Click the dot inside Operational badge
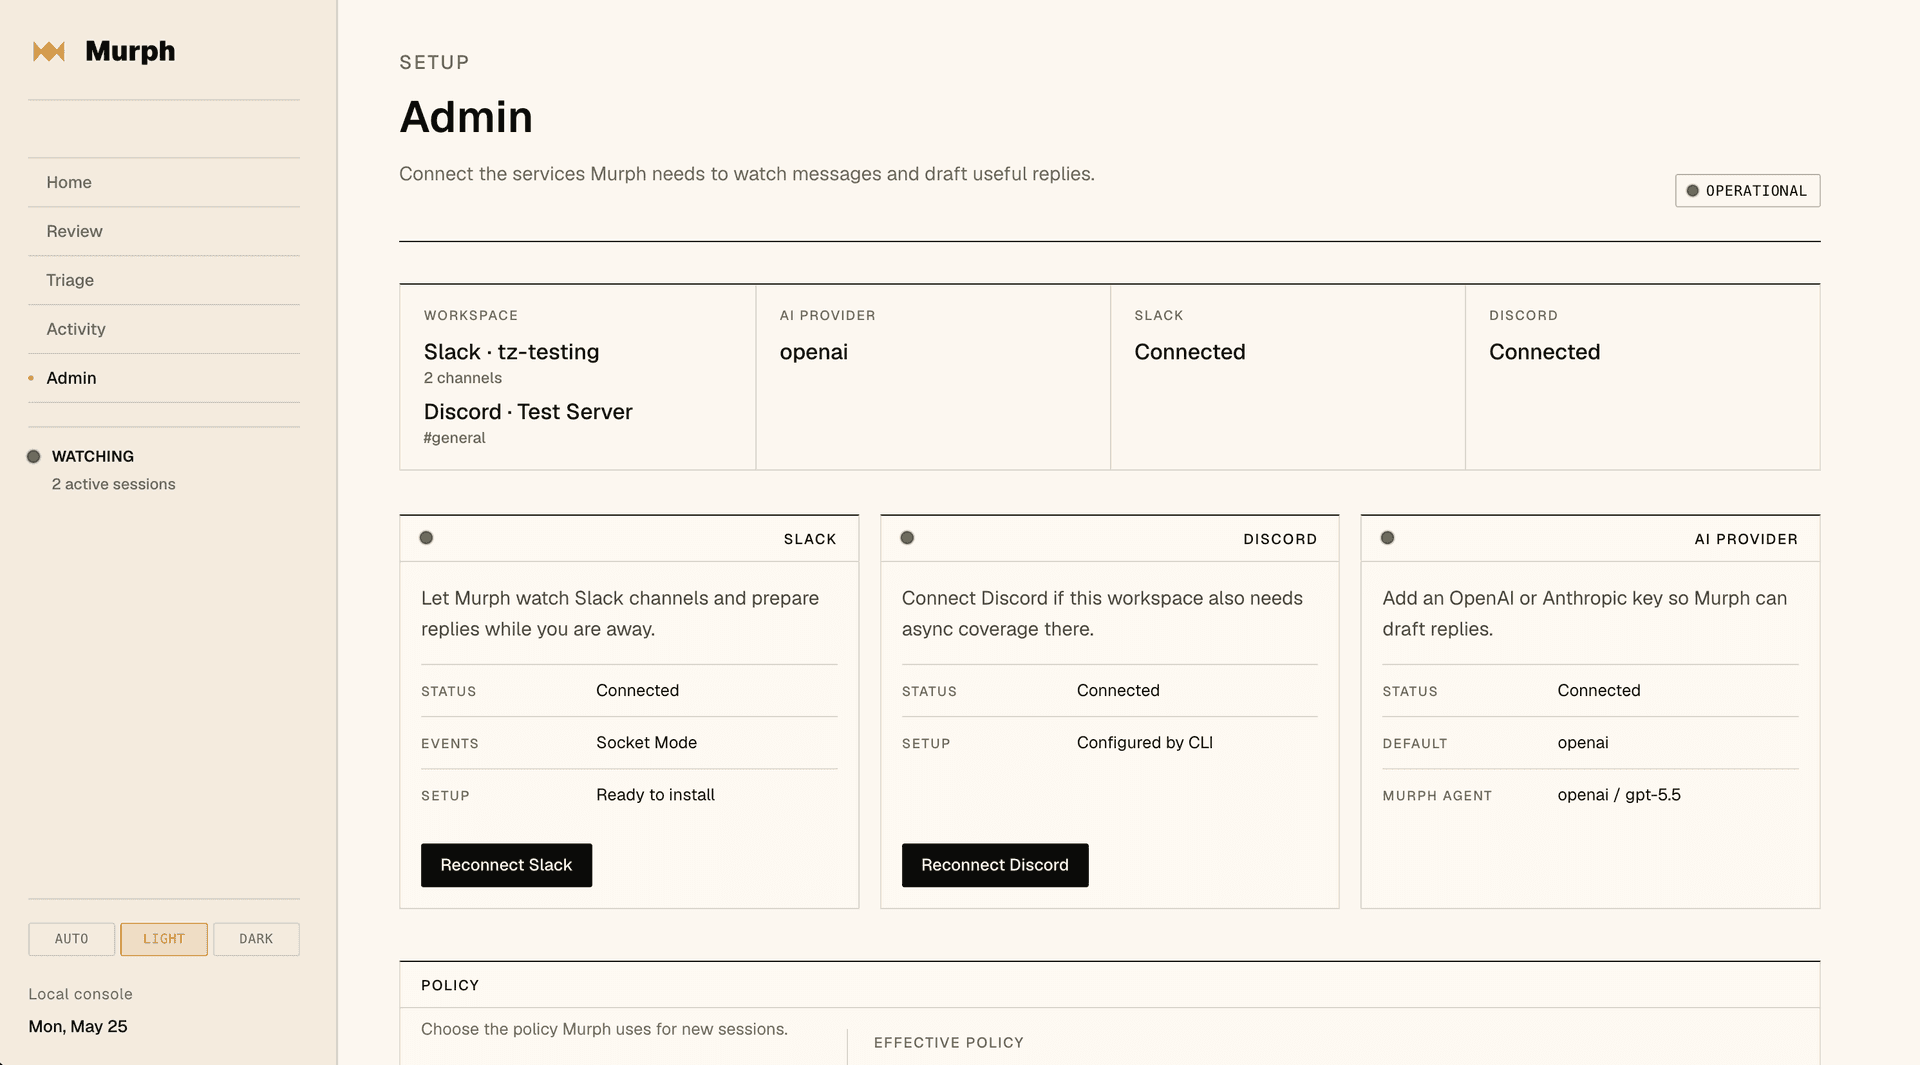Viewport: 1920px width, 1065px height. tap(1692, 191)
